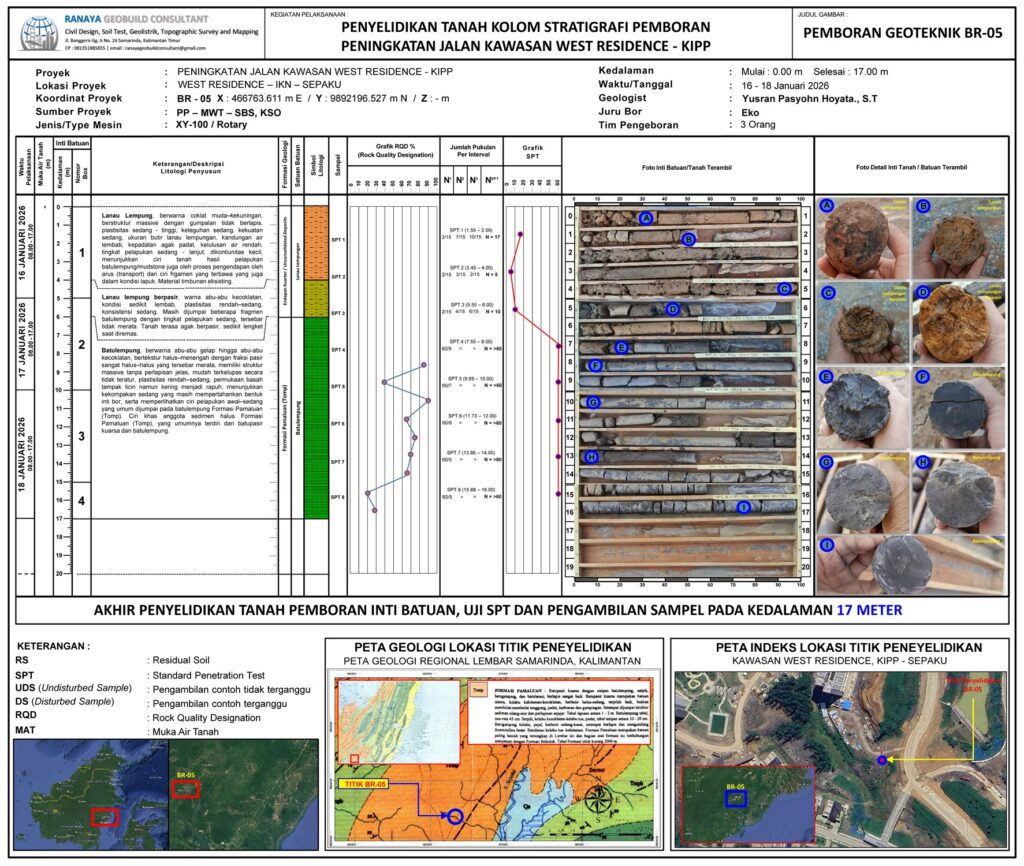Image resolution: width=1024 pixels, height=866 pixels.
Task: Click marker D on the core box photo
Action: point(672,309)
